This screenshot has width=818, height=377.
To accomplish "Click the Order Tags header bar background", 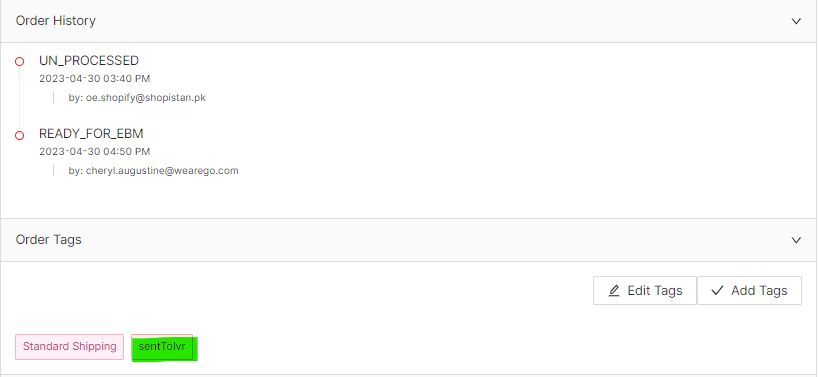I will pos(408,240).
